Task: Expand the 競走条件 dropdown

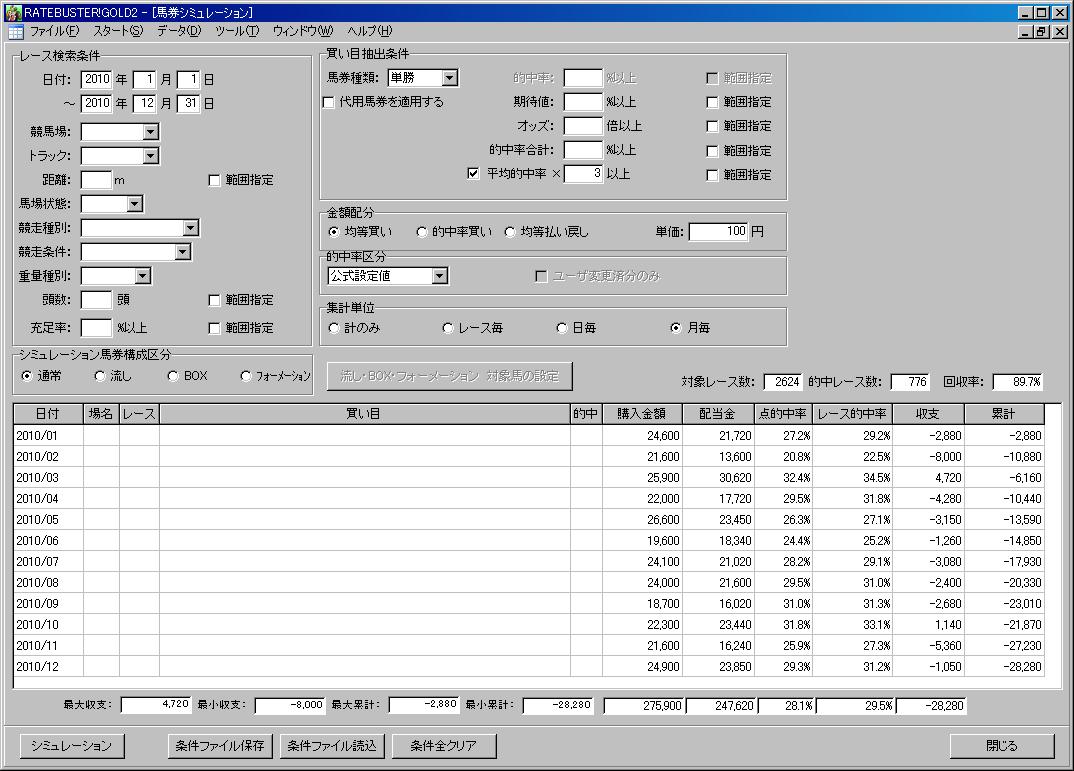Action: [x=182, y=251]
